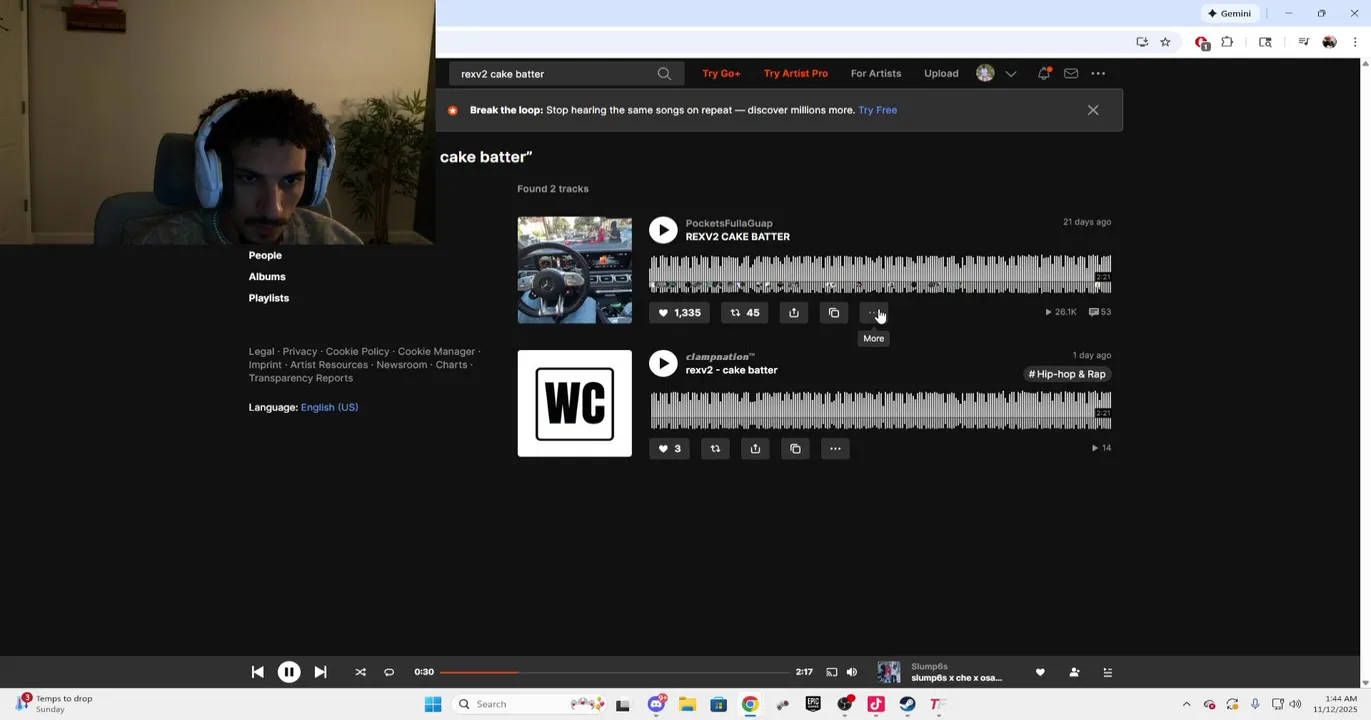This screenshot has height=720, width=1371.
Task: Bookmark this page with the star icon
Action: click(1165, 42)
